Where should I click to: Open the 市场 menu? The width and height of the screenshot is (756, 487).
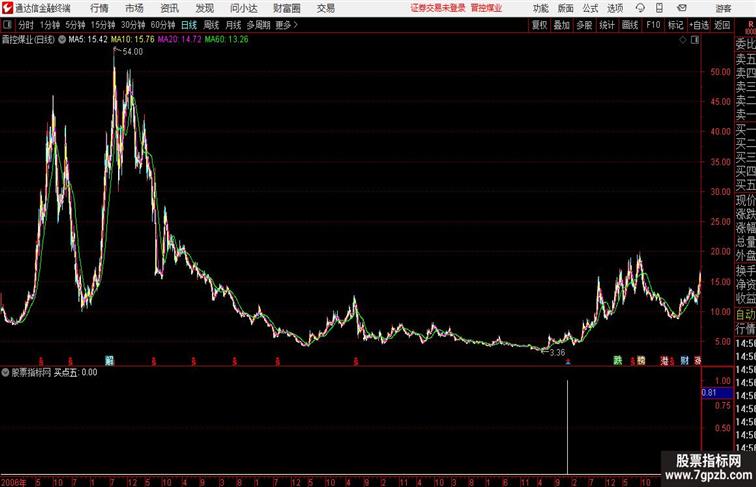134,8
